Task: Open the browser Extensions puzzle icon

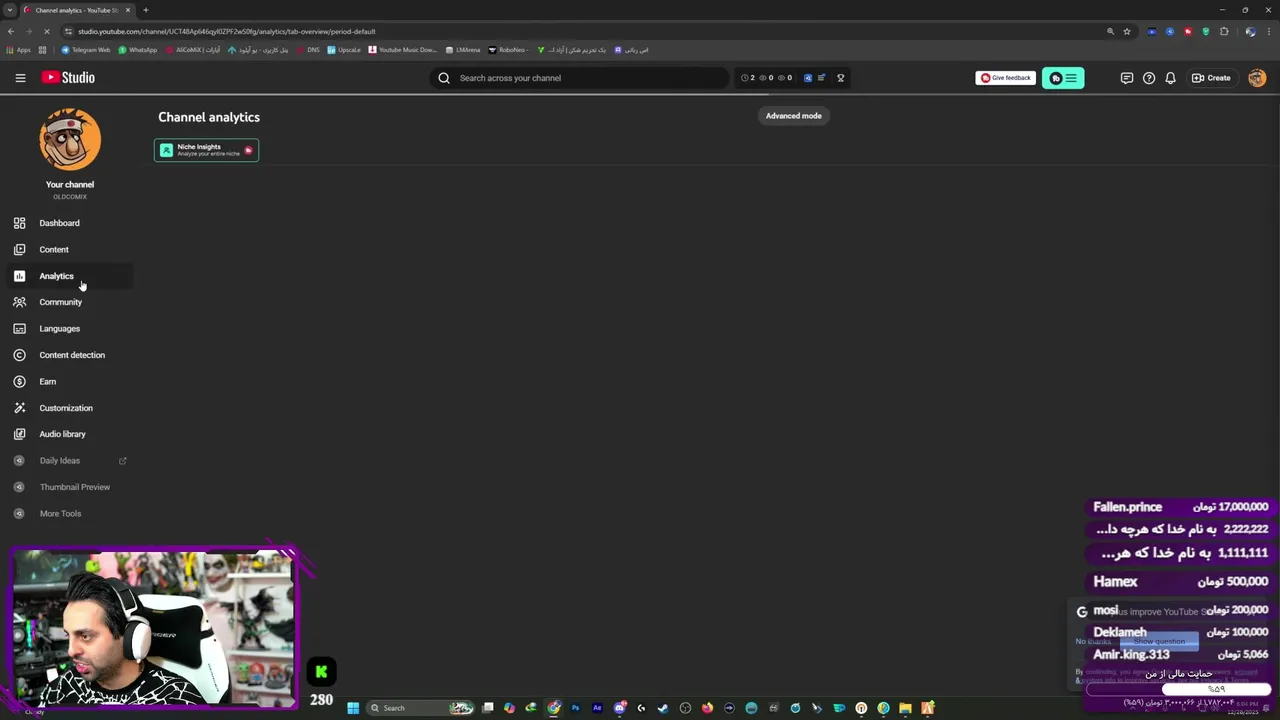Action: click(x=1224, y=31)
